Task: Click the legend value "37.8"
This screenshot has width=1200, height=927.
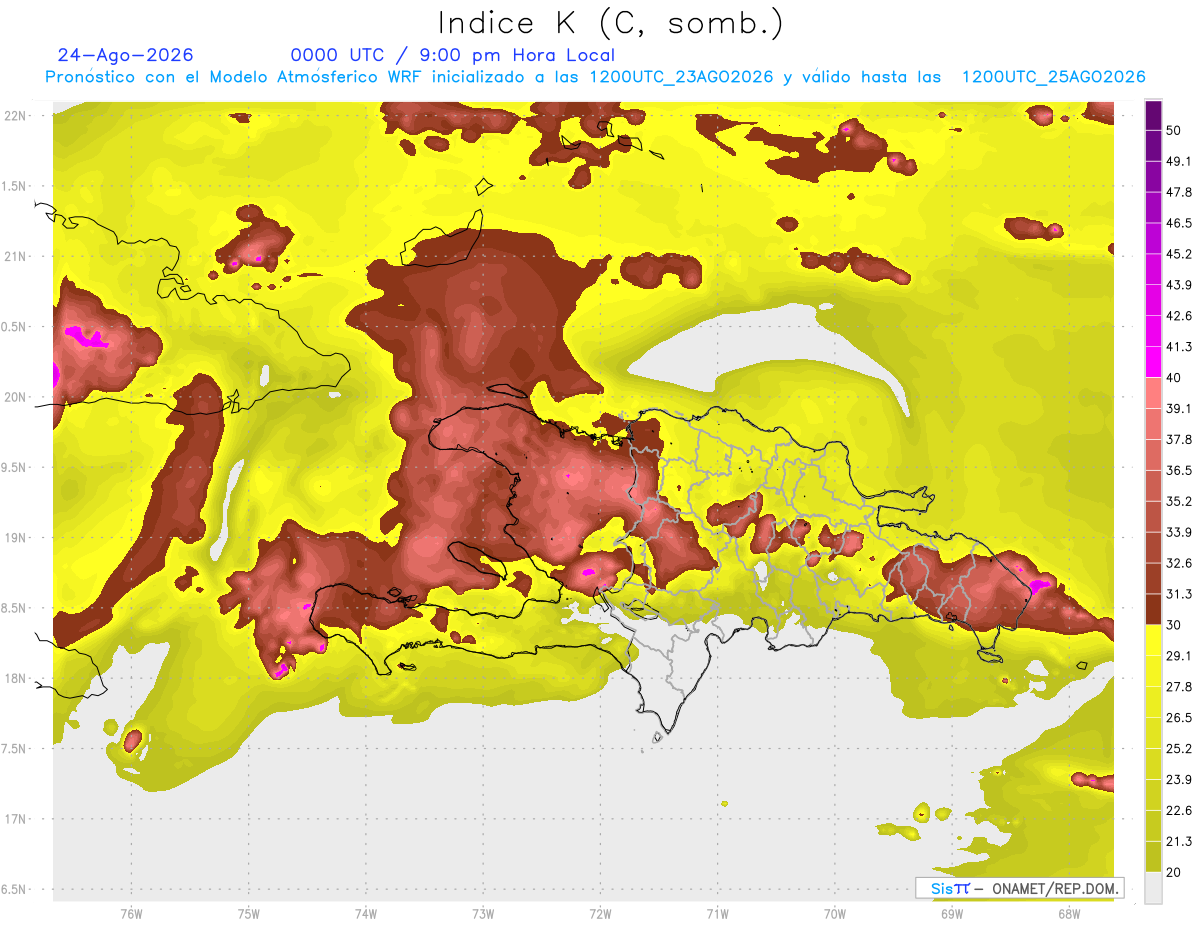Action: [x=1180, y=439]
